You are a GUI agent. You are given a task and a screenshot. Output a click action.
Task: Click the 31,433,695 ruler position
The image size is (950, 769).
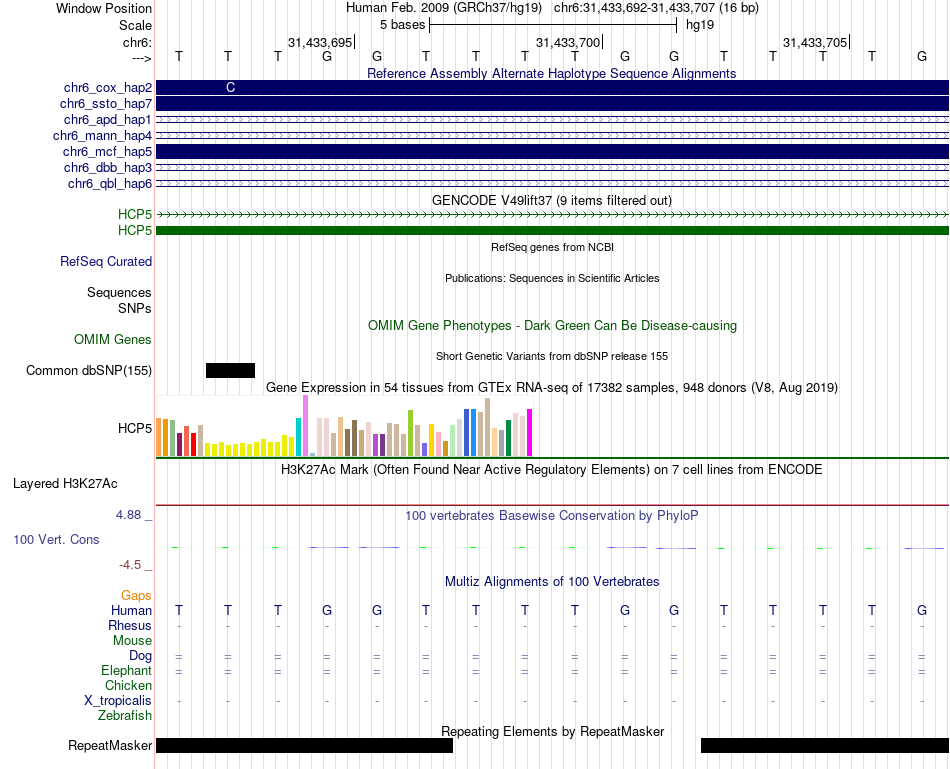click(x=320, y=42)
